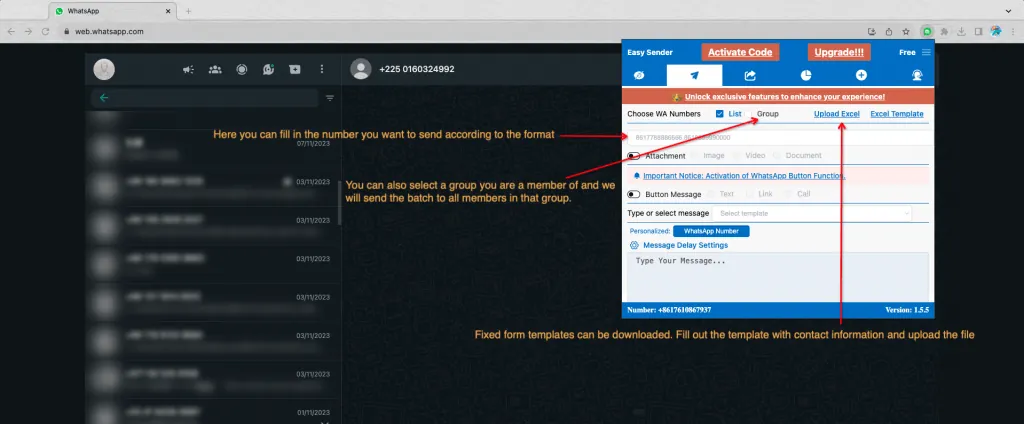Click the chat filter icon beside search

330,98
